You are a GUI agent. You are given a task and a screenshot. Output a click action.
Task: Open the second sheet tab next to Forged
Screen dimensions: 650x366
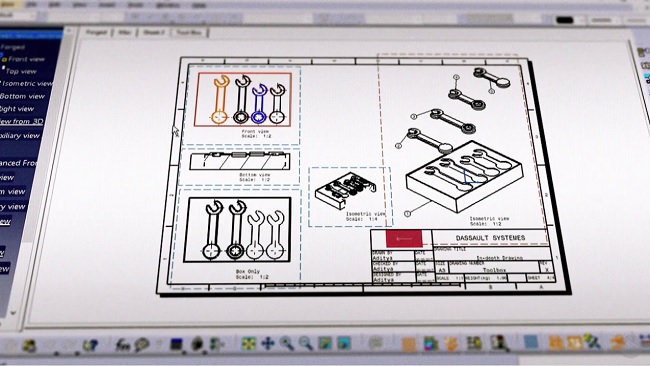point(124,32)
